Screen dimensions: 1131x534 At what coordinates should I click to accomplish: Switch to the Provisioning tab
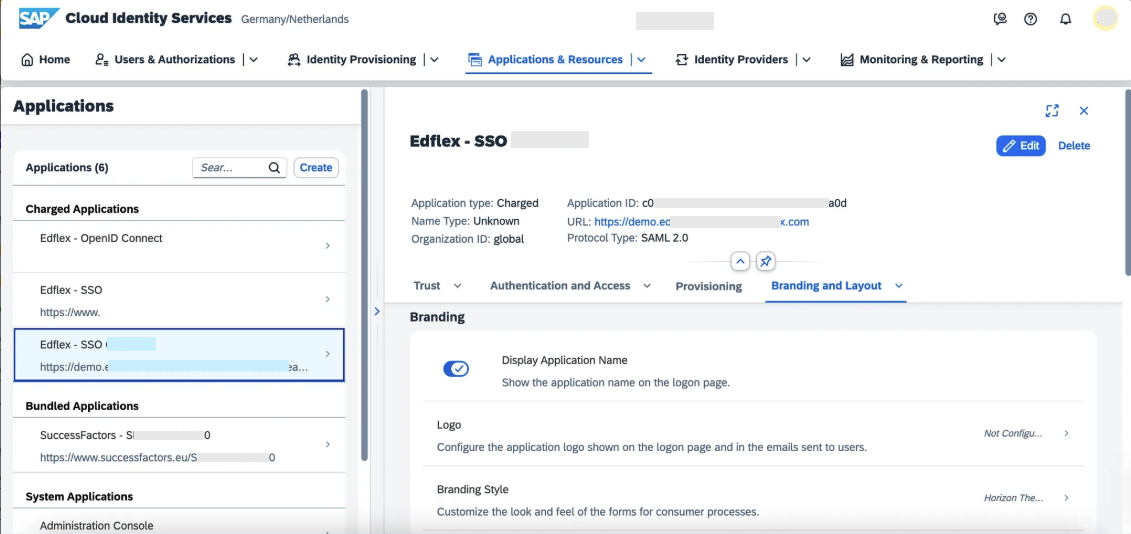(x=708, y=286)
